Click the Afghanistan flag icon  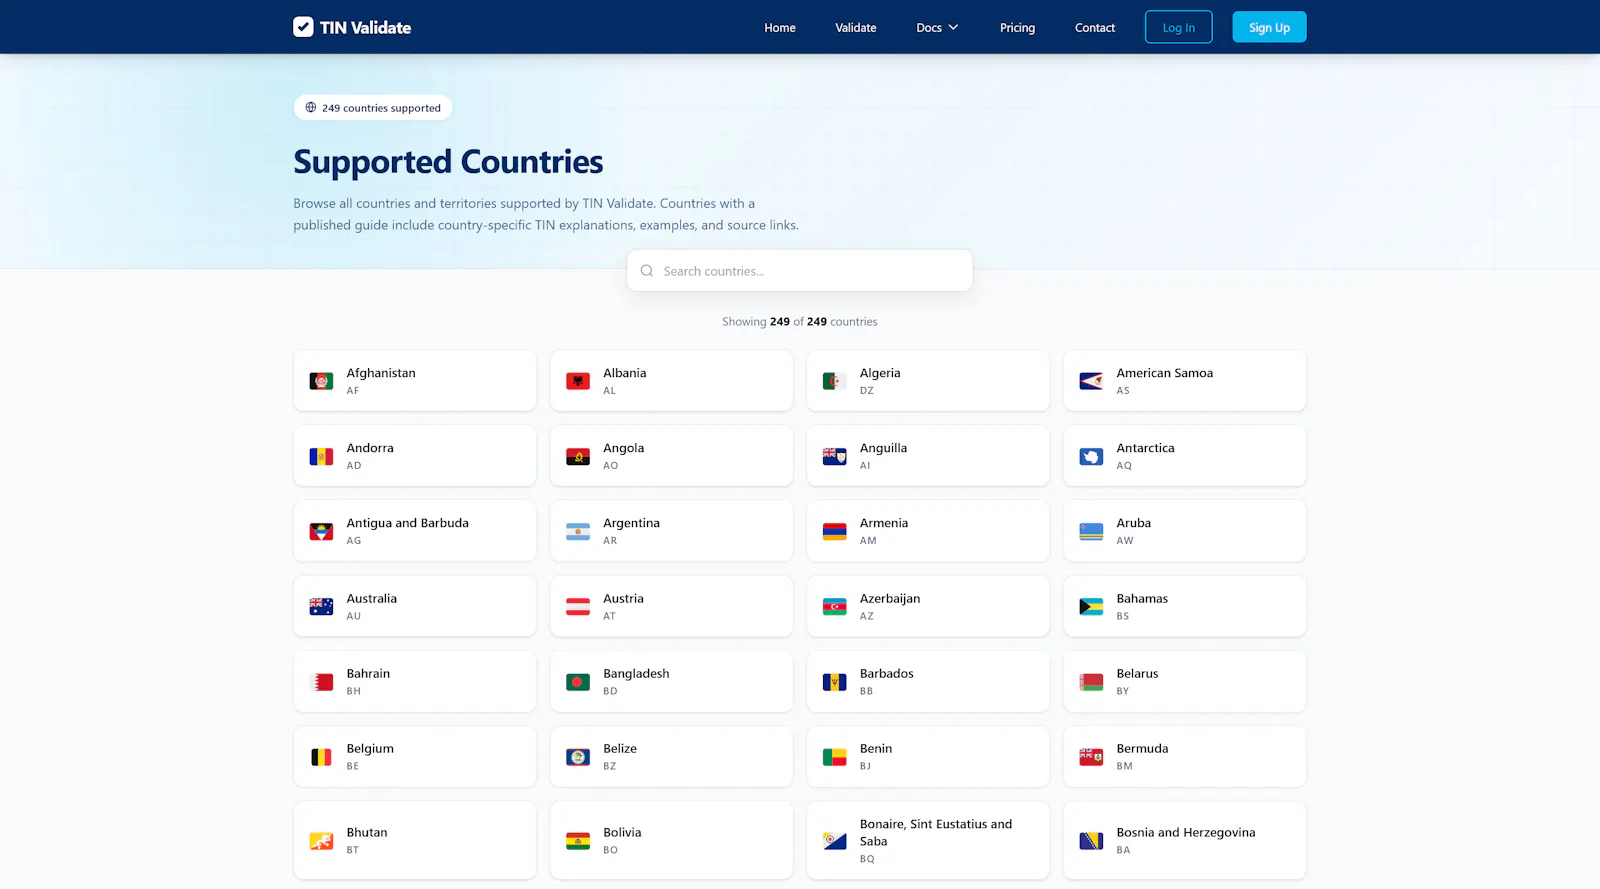(x=321, y=381)
